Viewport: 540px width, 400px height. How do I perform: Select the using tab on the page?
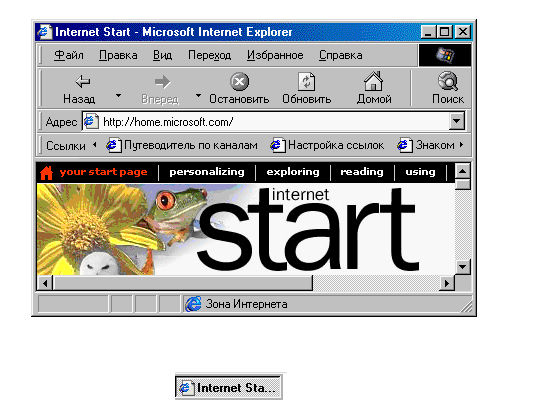point(420,172)
